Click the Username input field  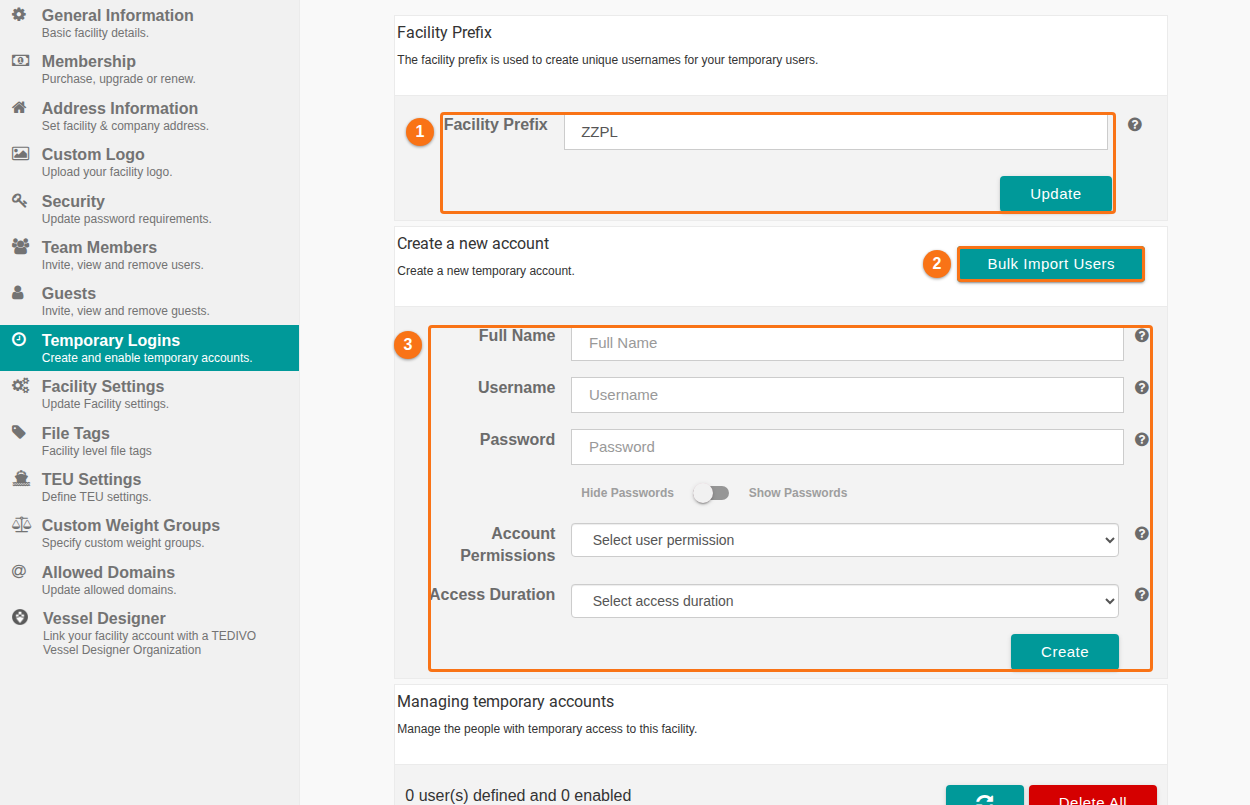(x=847, y=395)
